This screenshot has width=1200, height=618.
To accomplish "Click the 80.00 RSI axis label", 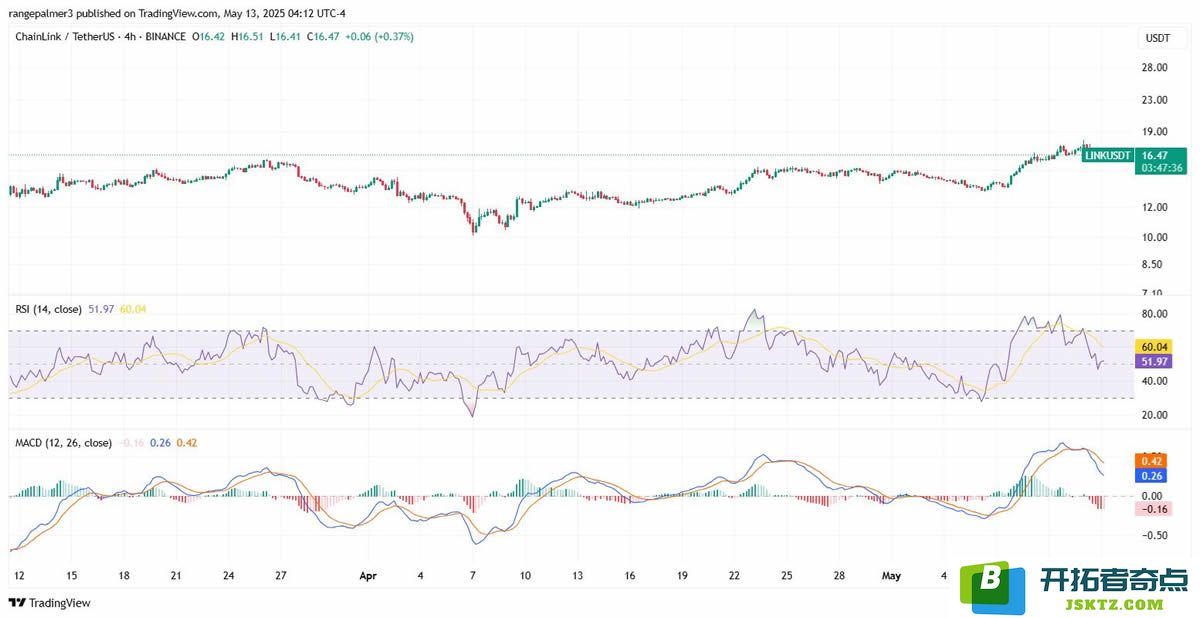I will tap(1155, 315).
